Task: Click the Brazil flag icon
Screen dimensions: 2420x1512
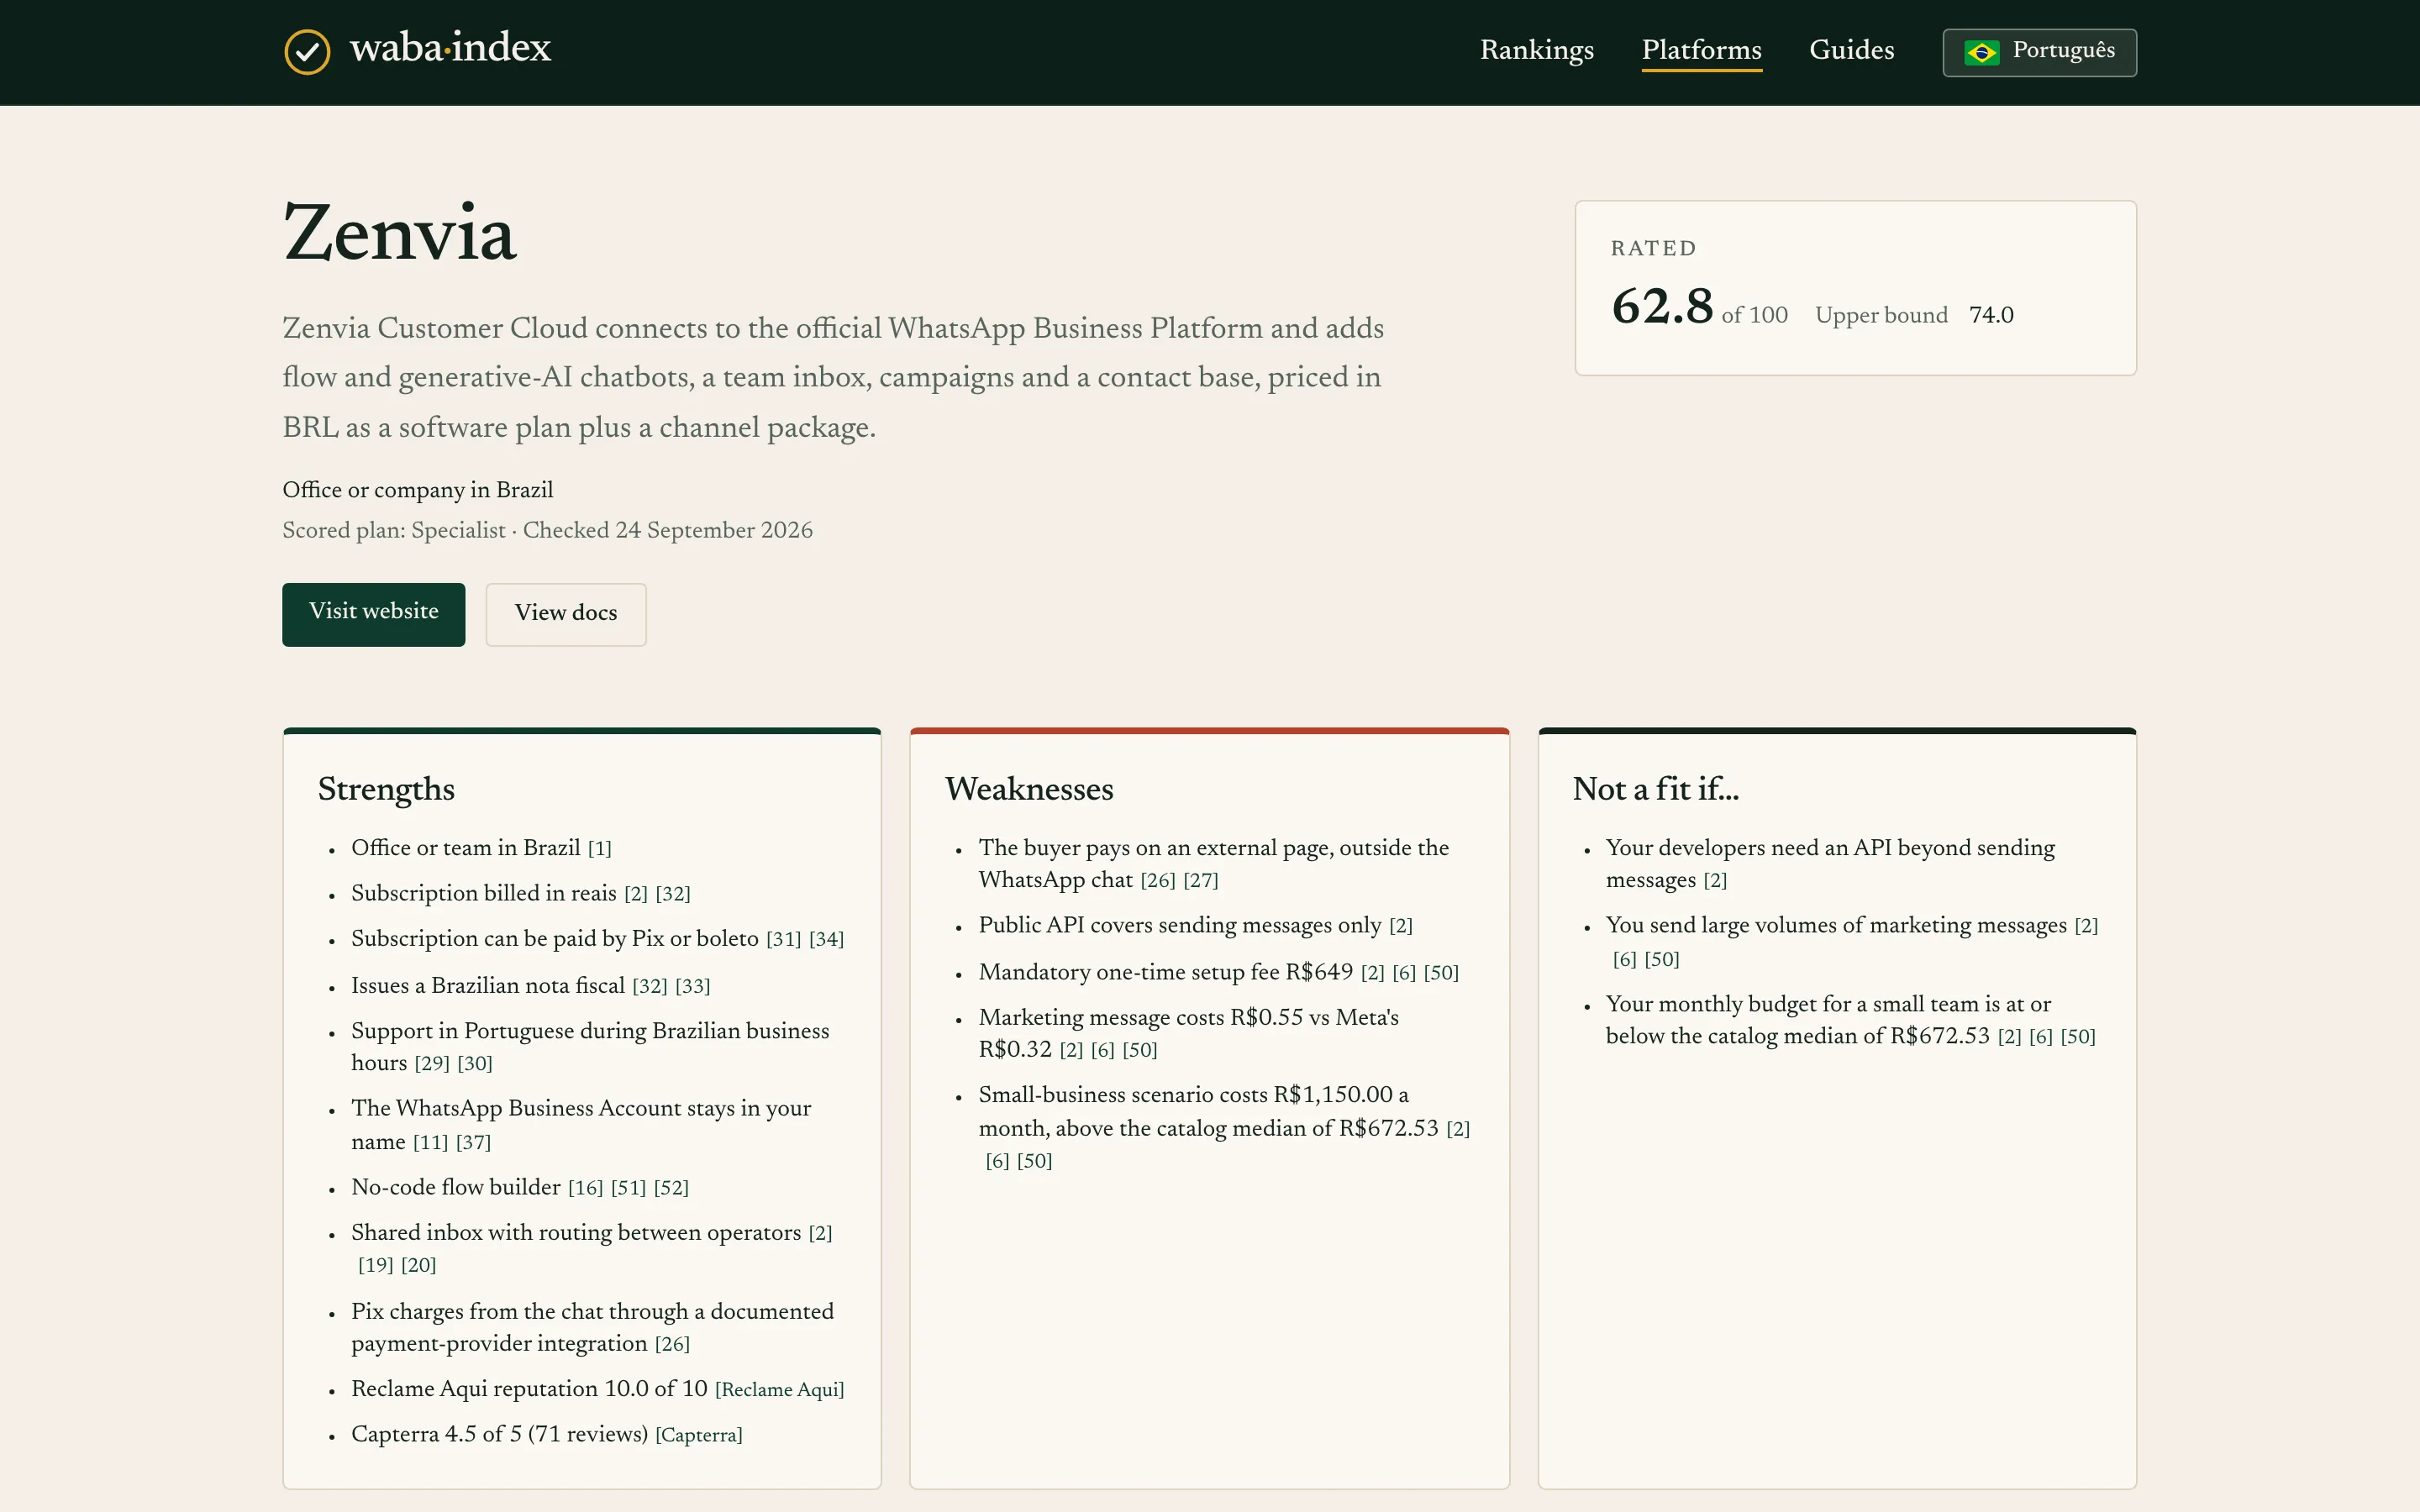Action: pyautogui.click(x=1981, y=52)
